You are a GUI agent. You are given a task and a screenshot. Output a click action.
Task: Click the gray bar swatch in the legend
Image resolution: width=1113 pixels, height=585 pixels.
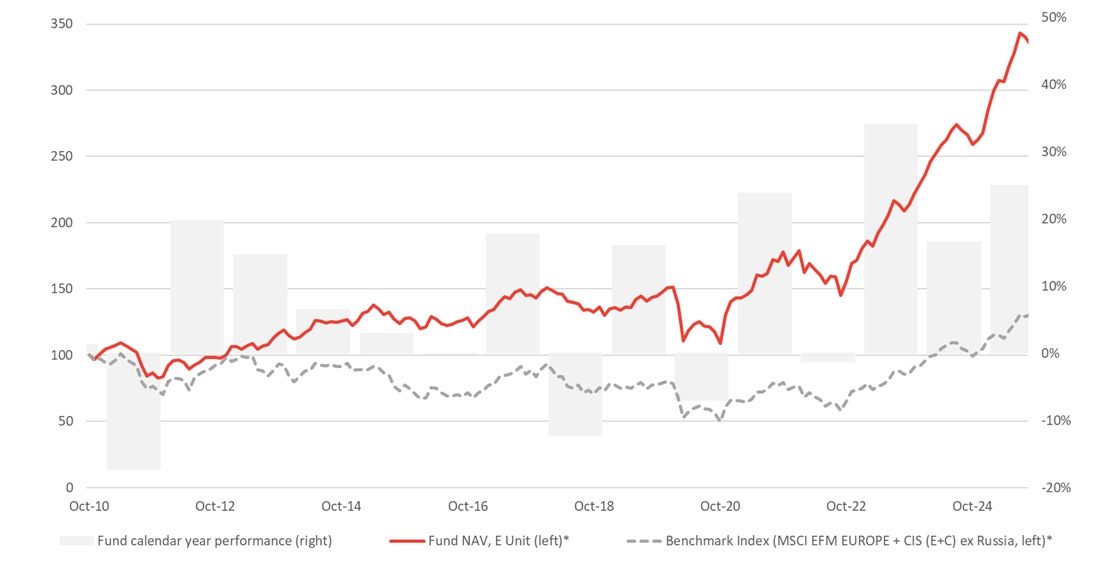pyautogui.click(x=76, y=541)
